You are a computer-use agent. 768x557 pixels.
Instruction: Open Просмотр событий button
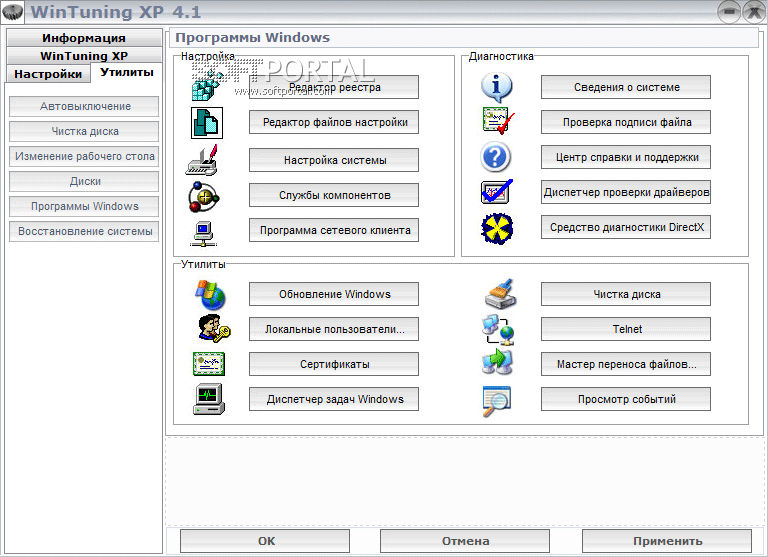point(626,399)
